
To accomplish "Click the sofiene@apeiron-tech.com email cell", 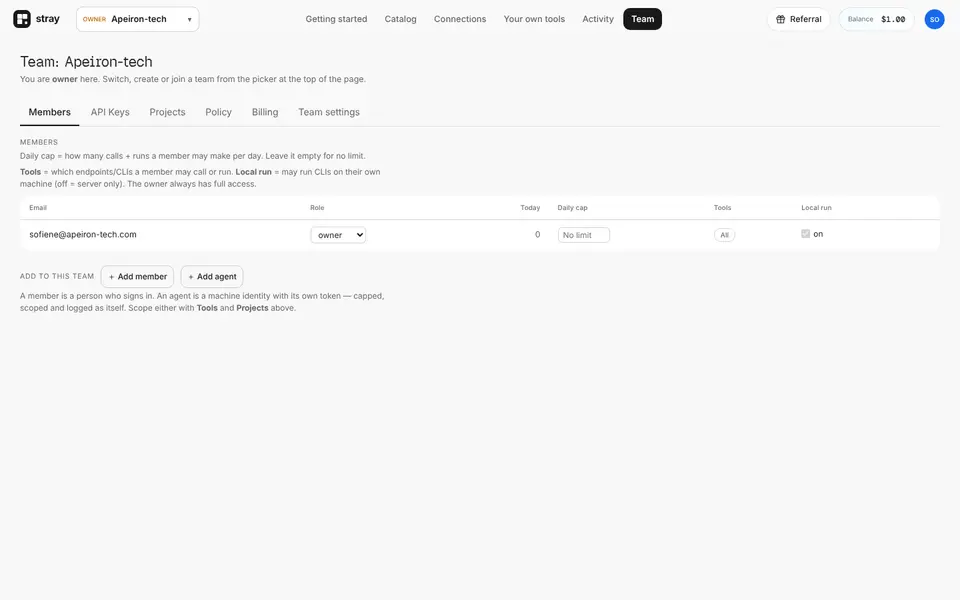I will [x=83, y=234].
